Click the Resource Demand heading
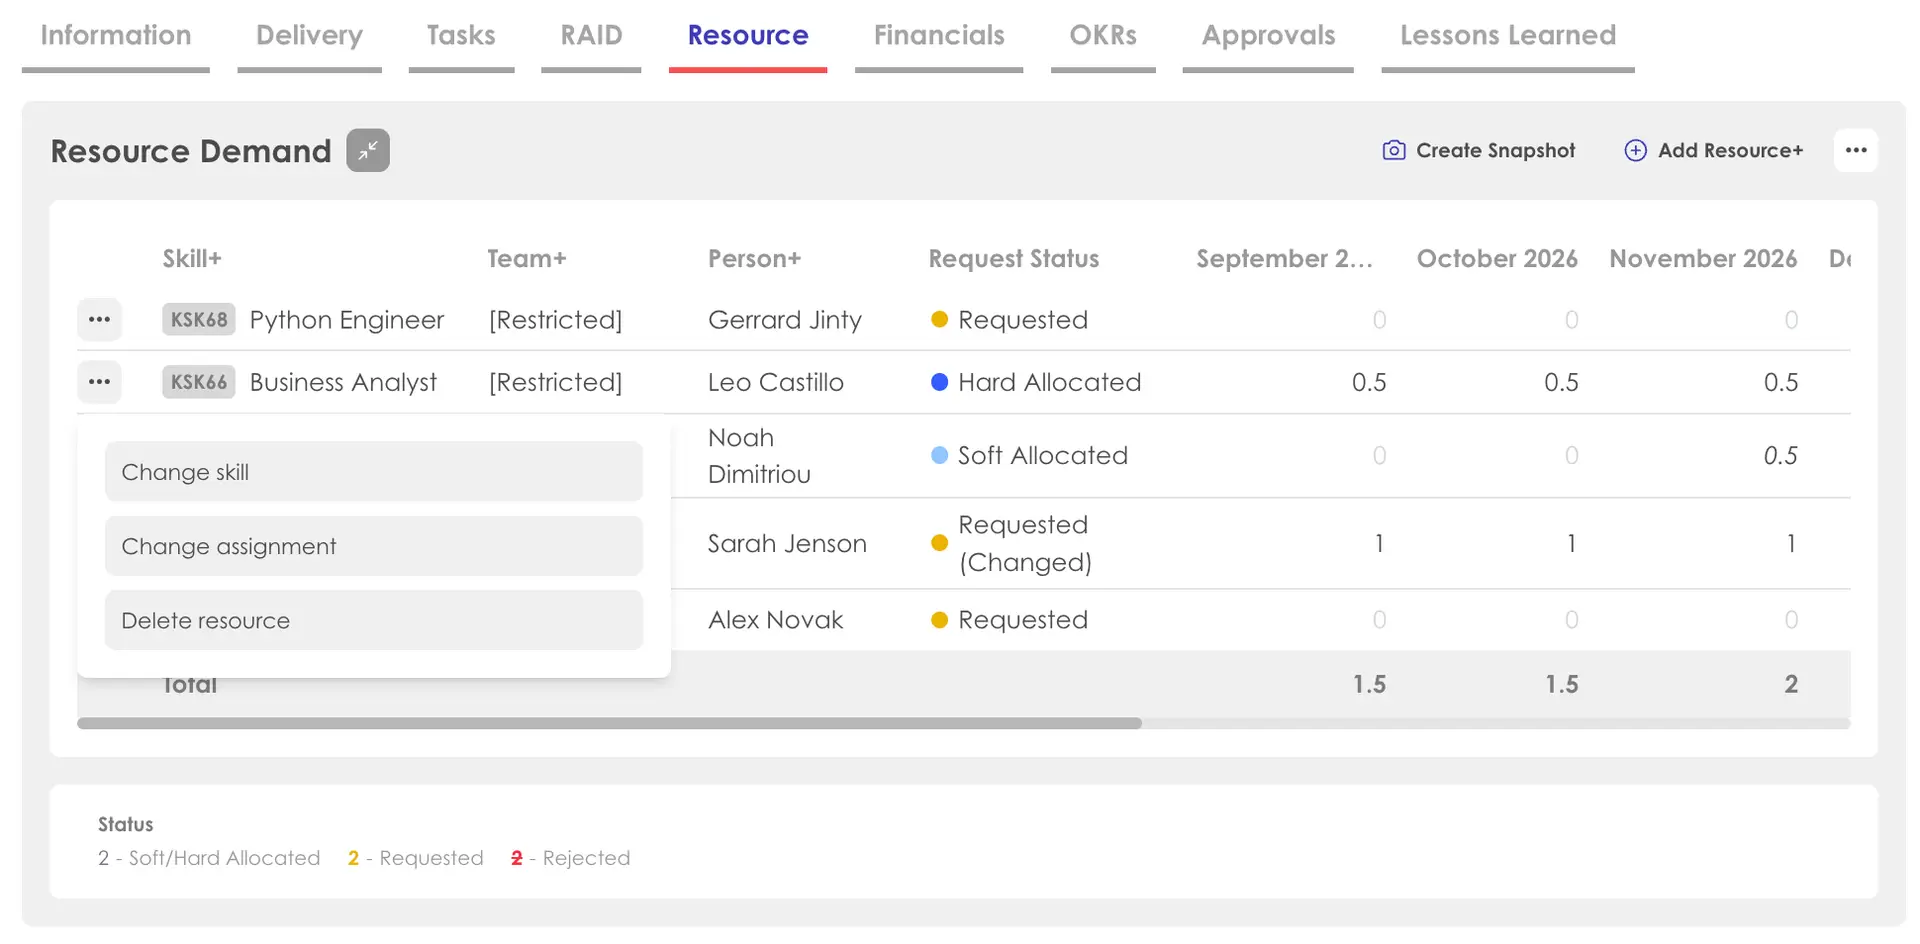The image size is (1920, 944). pyautogui.click(x=191, y=151)
